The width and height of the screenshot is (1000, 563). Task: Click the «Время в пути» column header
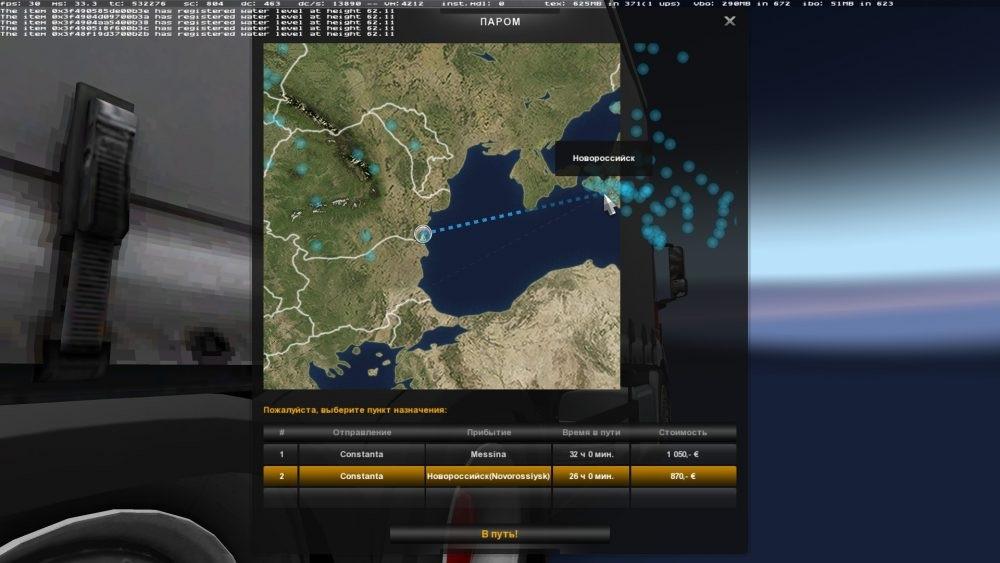[591, 432]
